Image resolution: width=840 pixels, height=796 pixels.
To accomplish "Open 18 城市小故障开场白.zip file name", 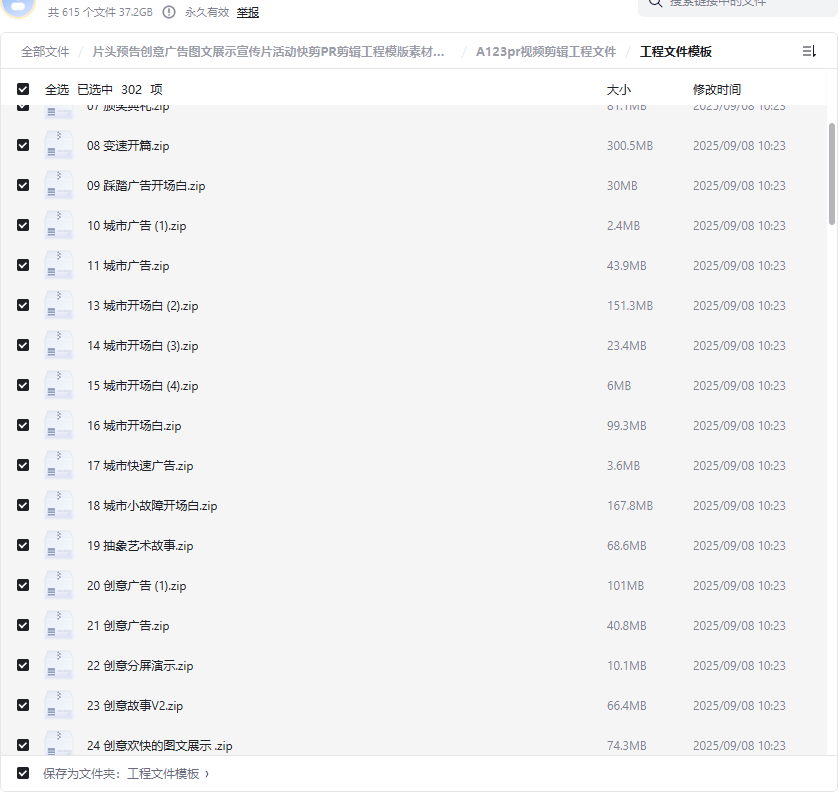I will click(x=152, y=506).
